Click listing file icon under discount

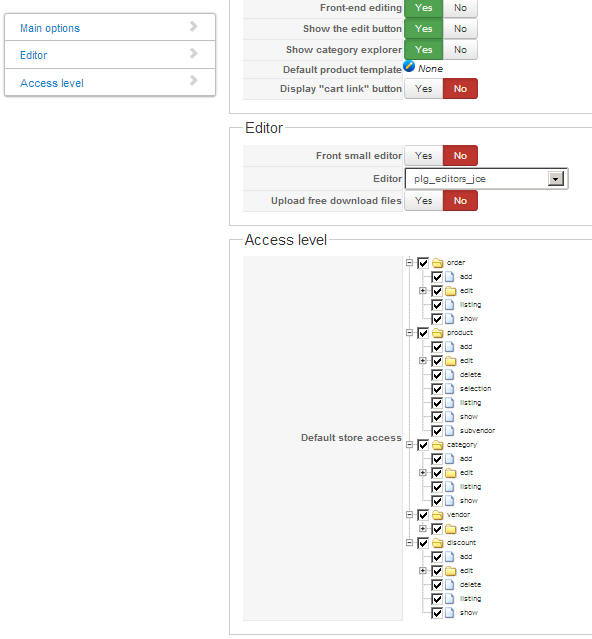449,599
